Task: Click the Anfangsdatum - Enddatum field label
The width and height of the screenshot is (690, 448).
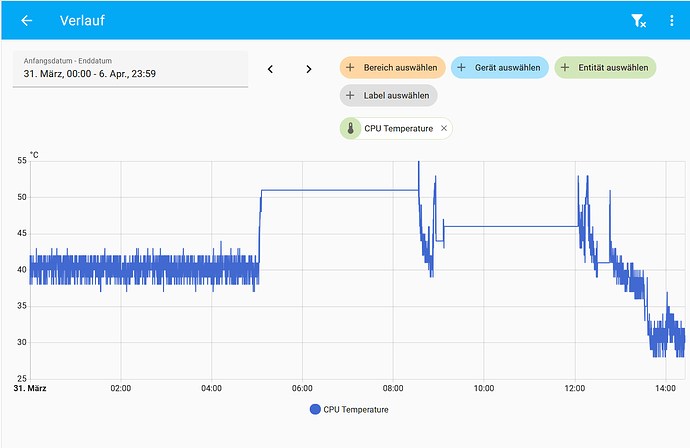Action: 68,61
